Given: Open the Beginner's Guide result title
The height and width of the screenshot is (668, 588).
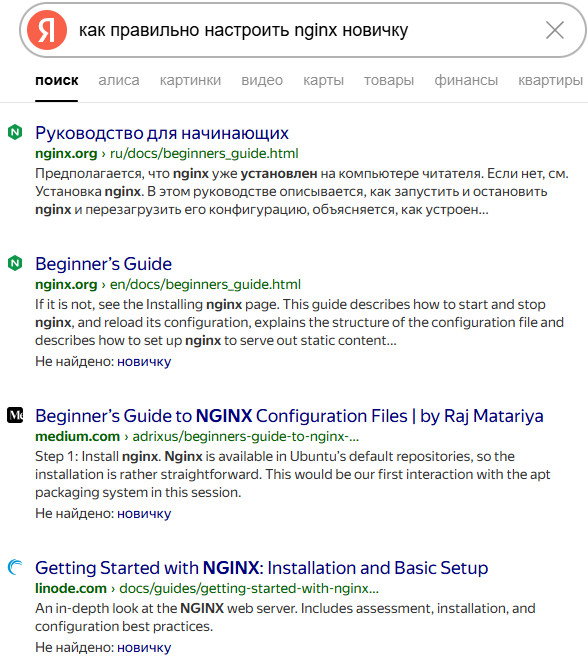Looking at the screenshot, I should tap(104, 264).
